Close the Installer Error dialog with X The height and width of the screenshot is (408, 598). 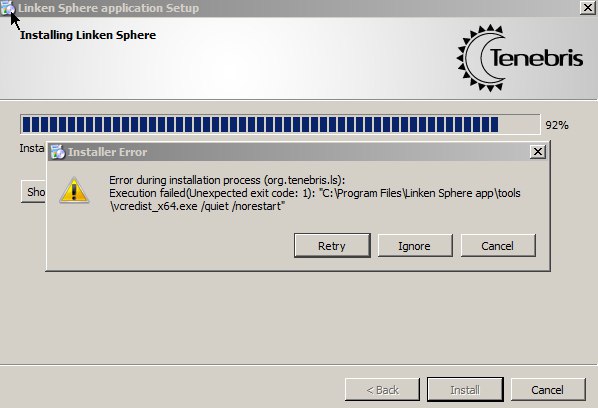pyautogui.click(x=537, y=152)
